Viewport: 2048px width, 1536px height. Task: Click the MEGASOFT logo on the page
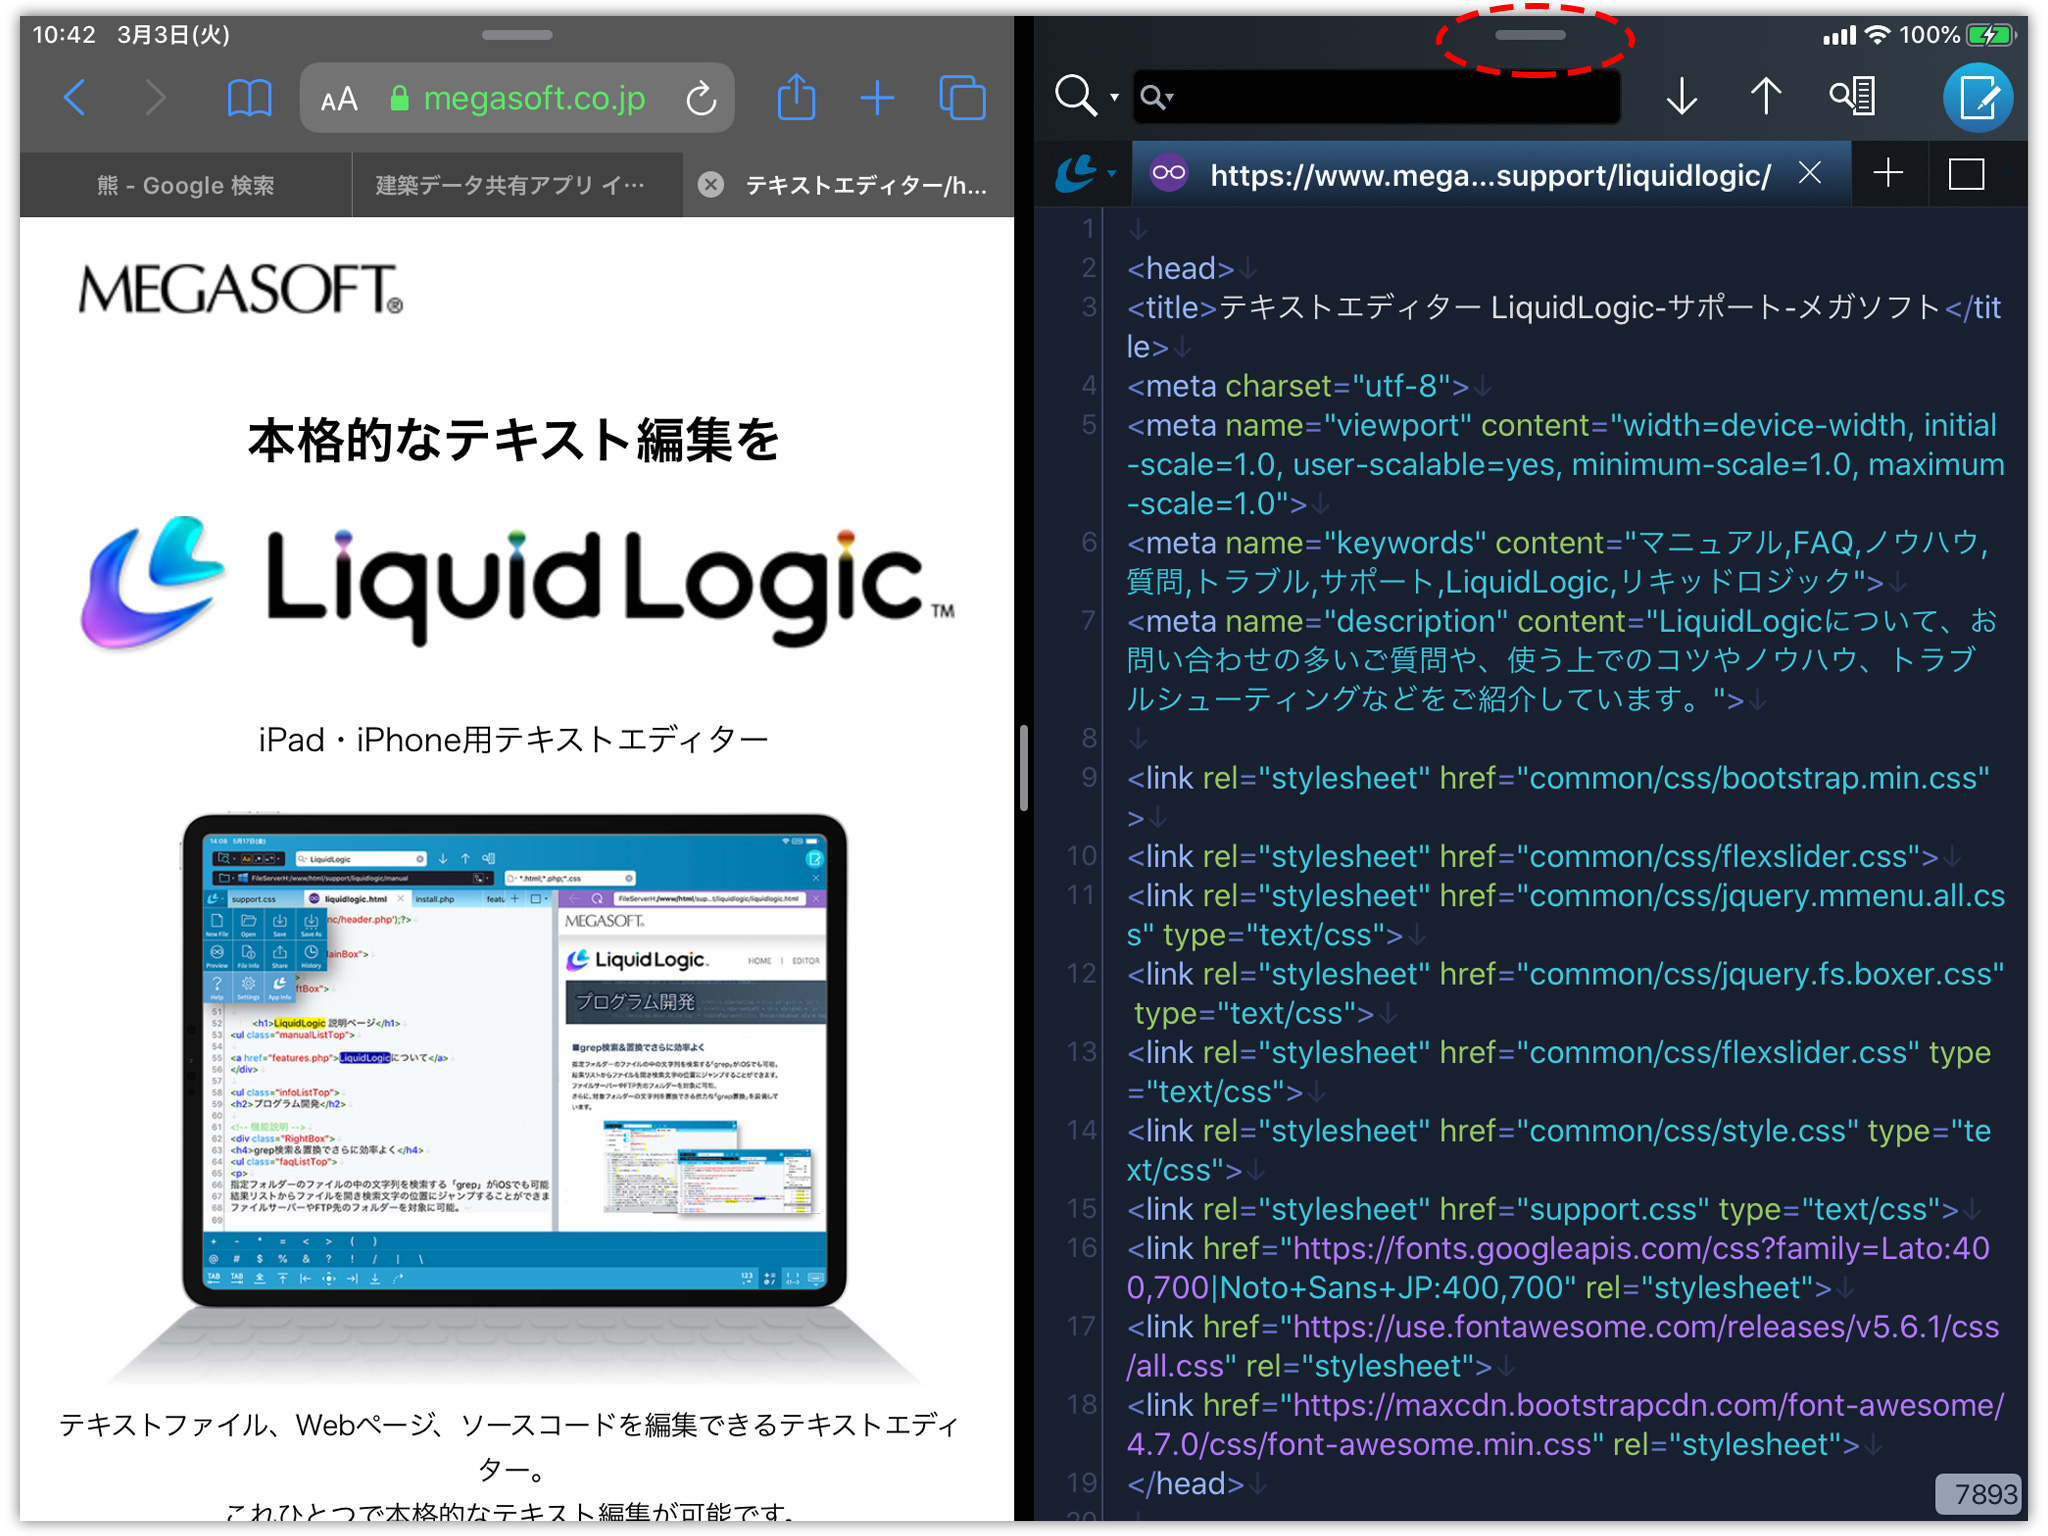tap(241, 290)
